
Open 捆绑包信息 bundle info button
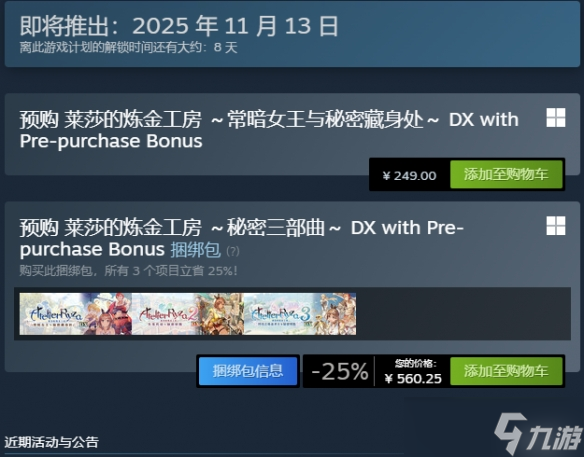tap(248, 371)
